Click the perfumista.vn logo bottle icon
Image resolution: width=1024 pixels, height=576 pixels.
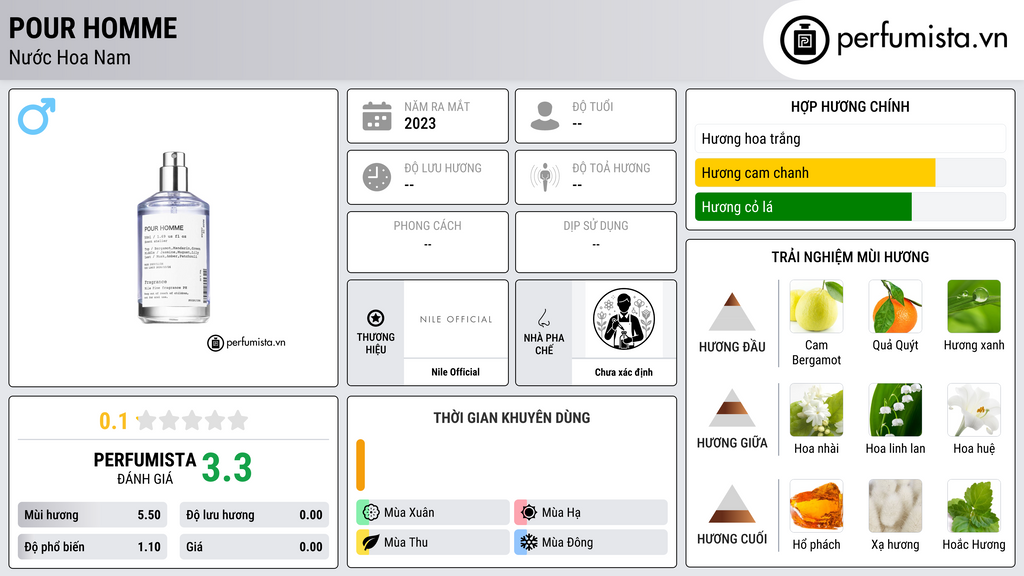click(804, 40)
